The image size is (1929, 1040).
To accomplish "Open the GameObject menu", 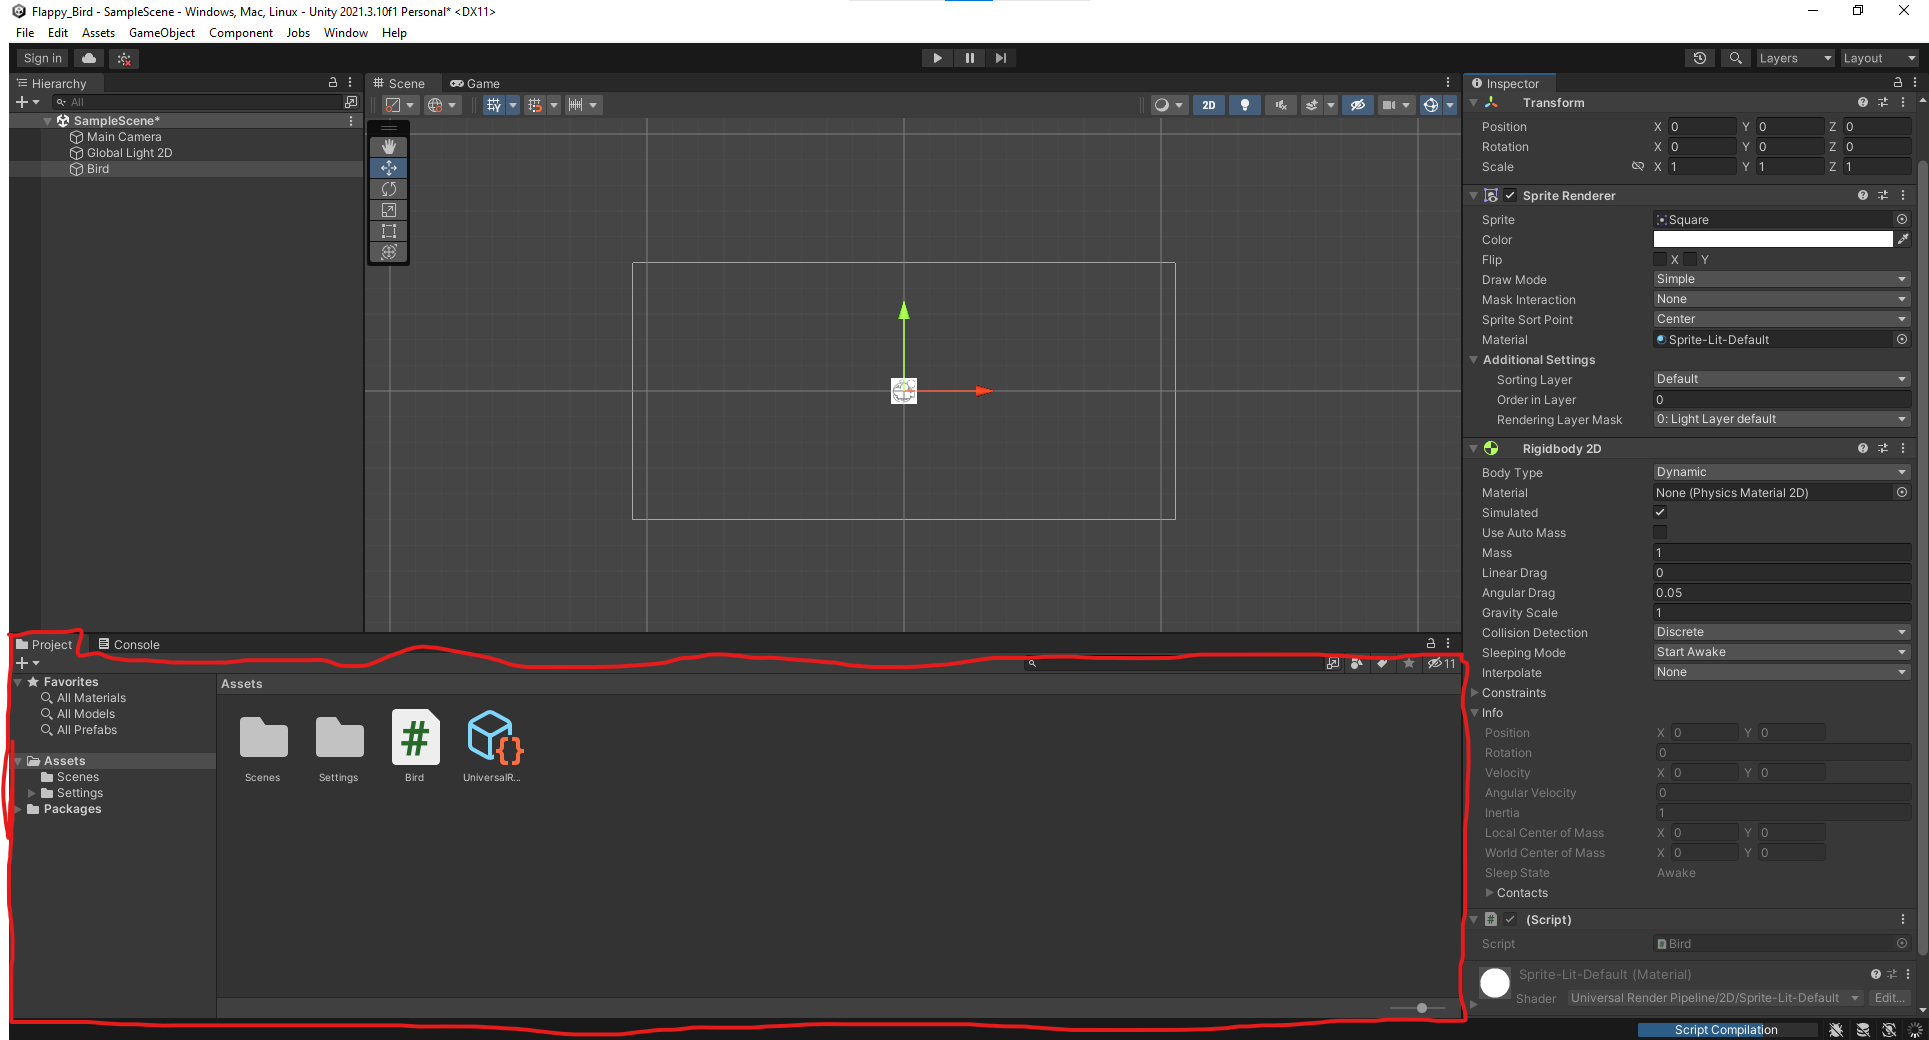I will pos(162,33).
